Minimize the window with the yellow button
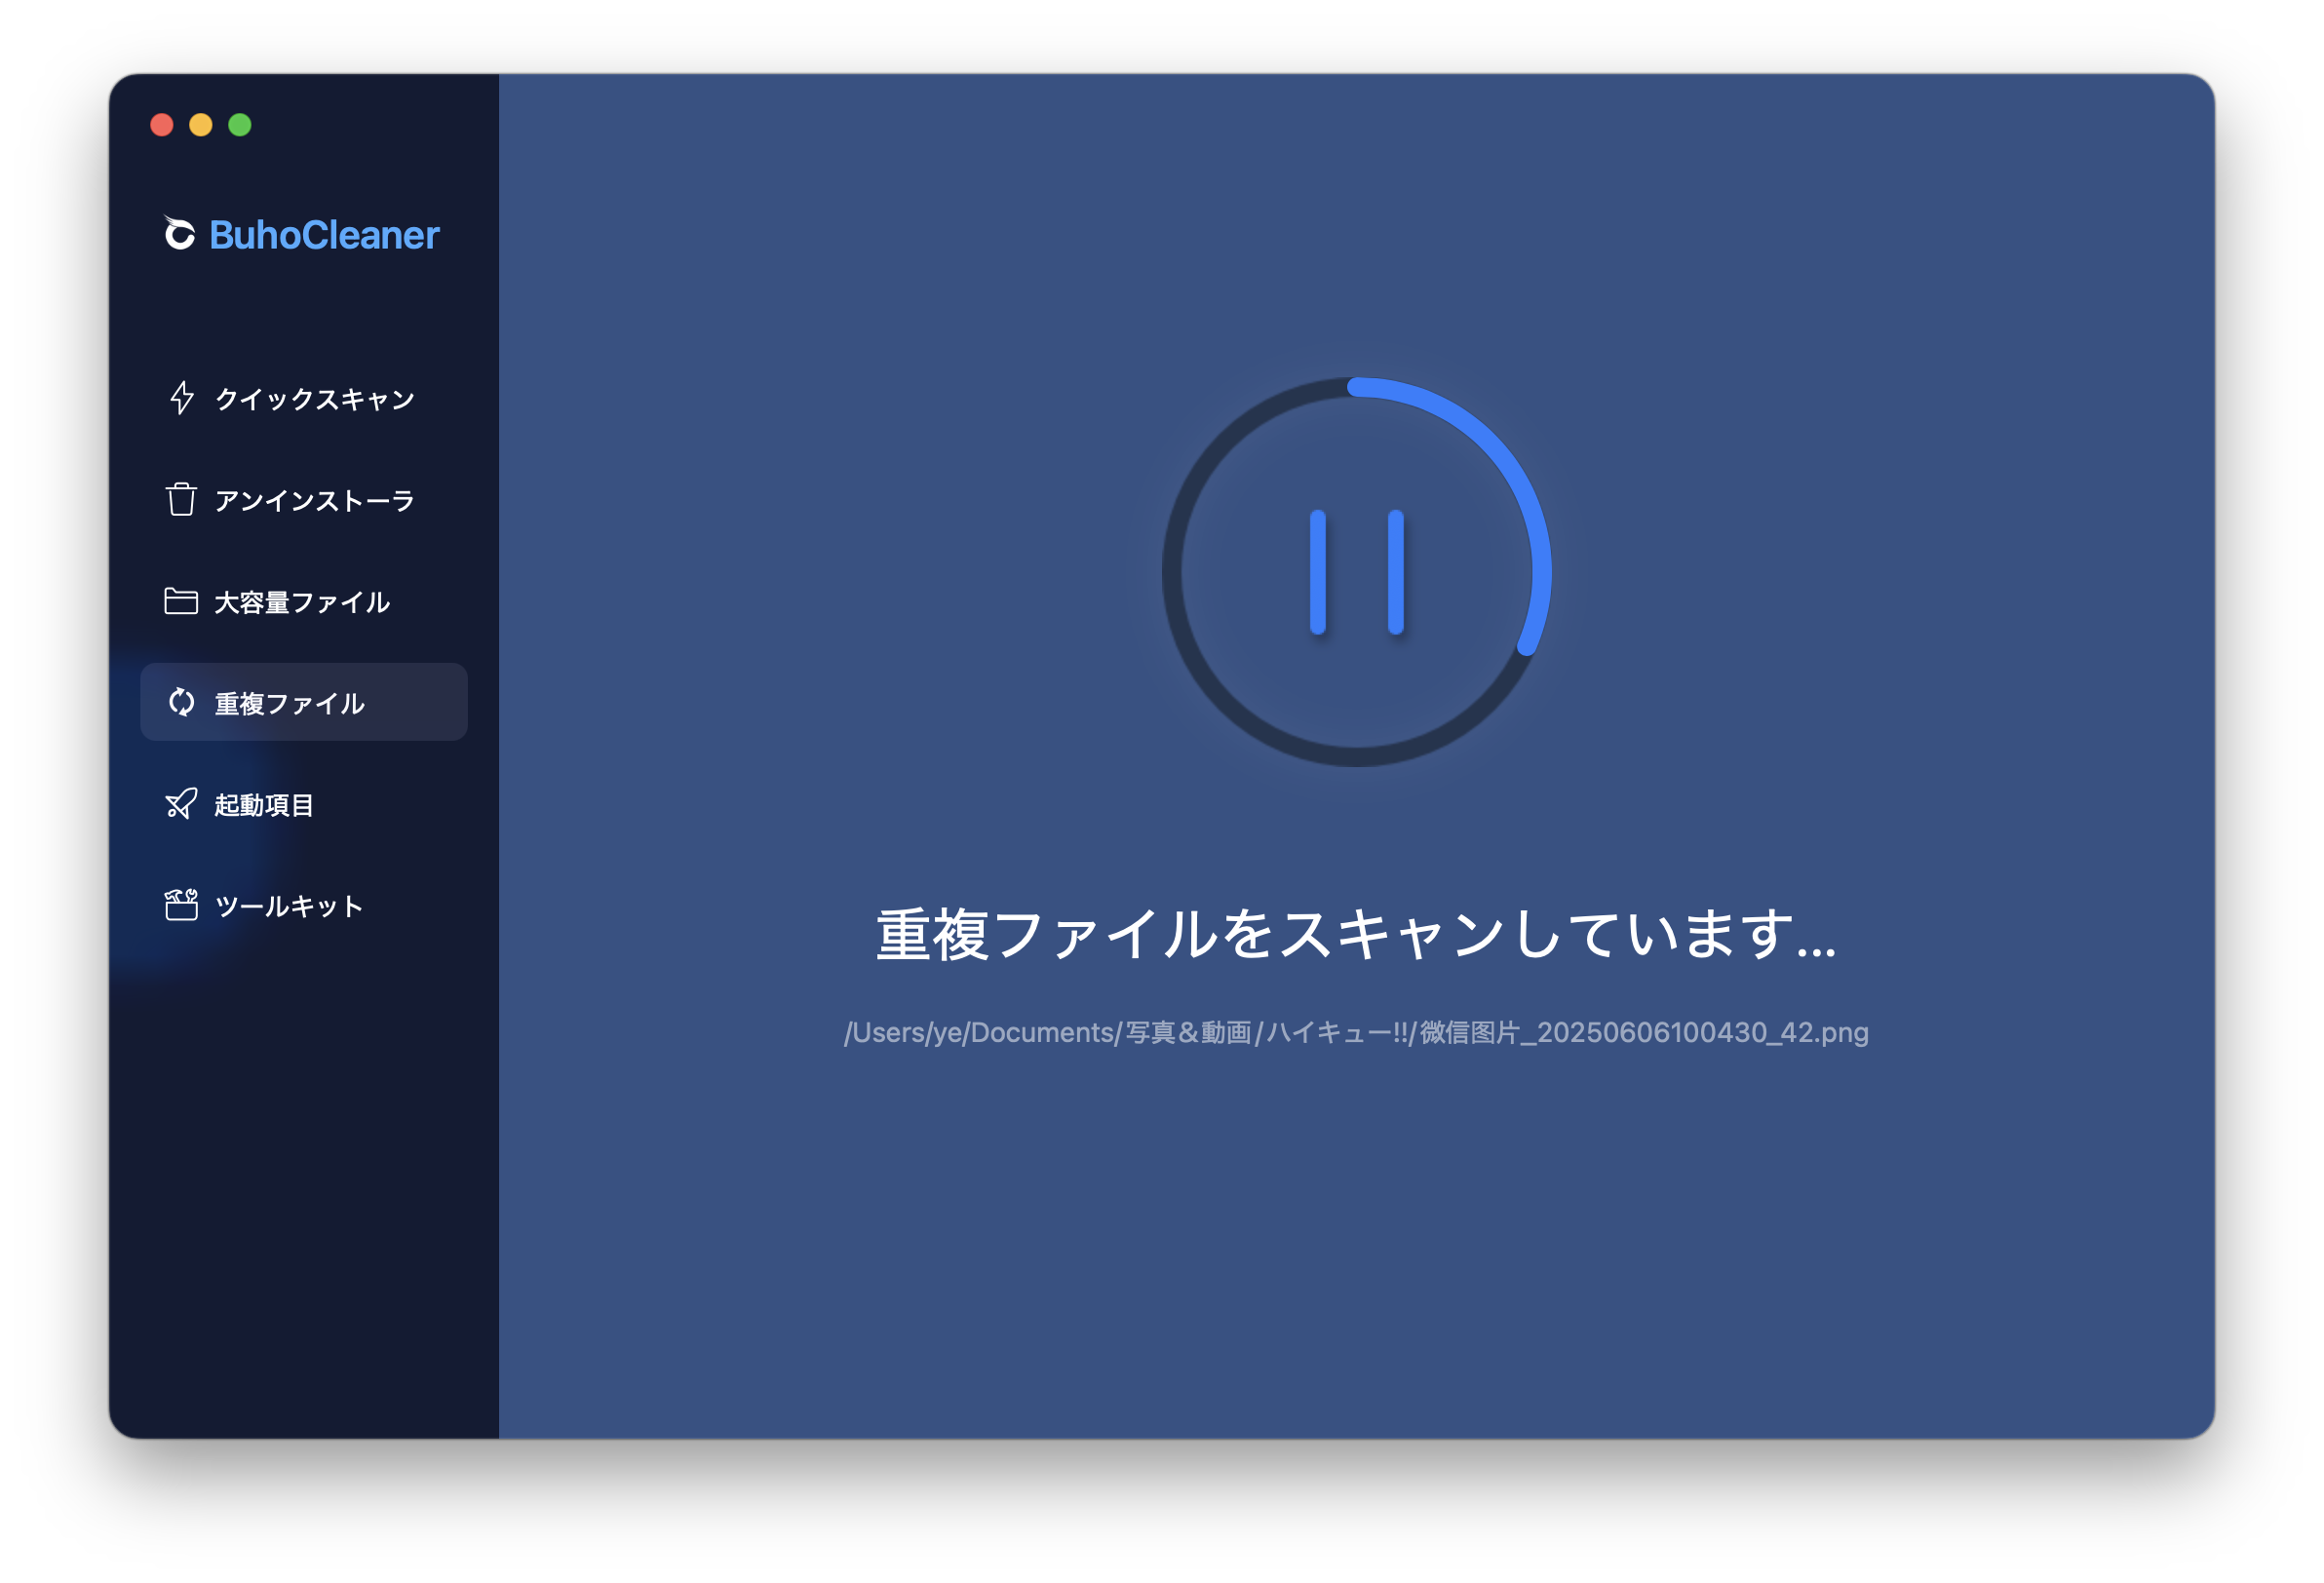The height and width of the screenshot is (1583, 2324). [201, 125]
